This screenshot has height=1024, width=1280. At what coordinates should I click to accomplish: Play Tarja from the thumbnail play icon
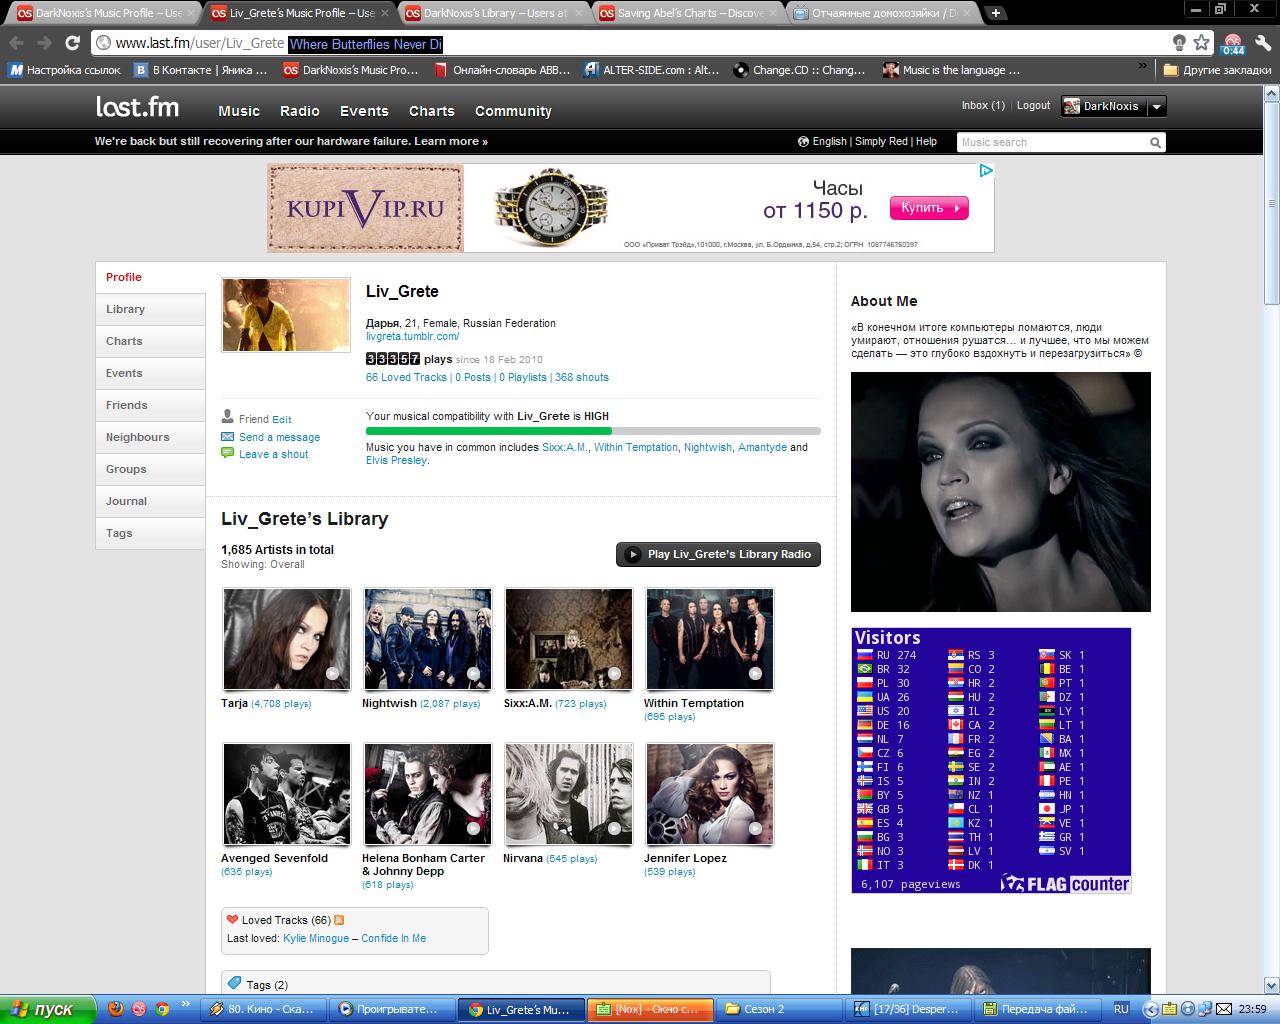[x=332, y=674]
